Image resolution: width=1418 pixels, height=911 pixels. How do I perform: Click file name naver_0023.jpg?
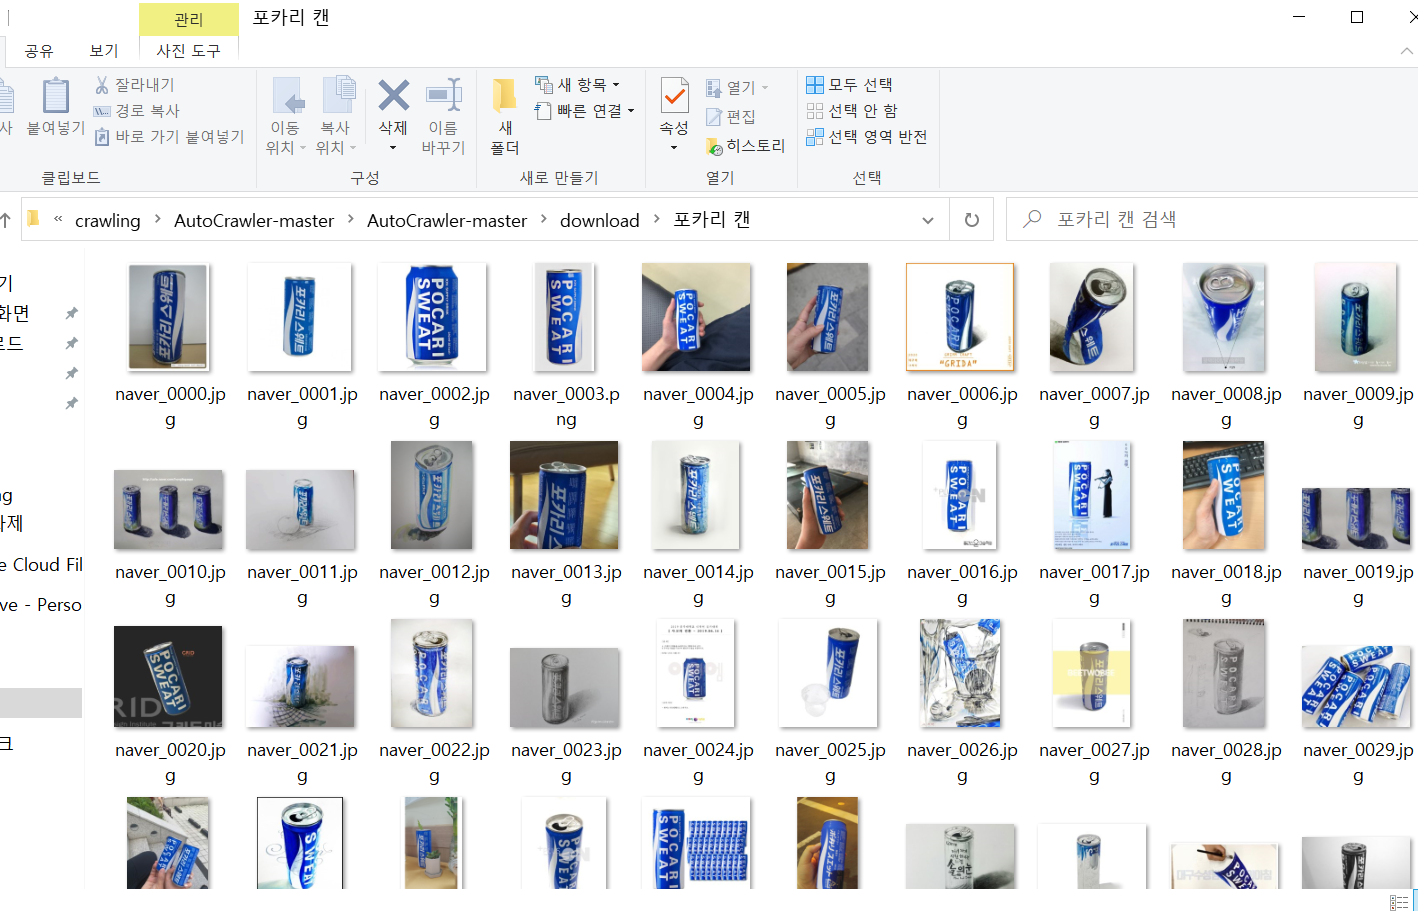[566, 762]
